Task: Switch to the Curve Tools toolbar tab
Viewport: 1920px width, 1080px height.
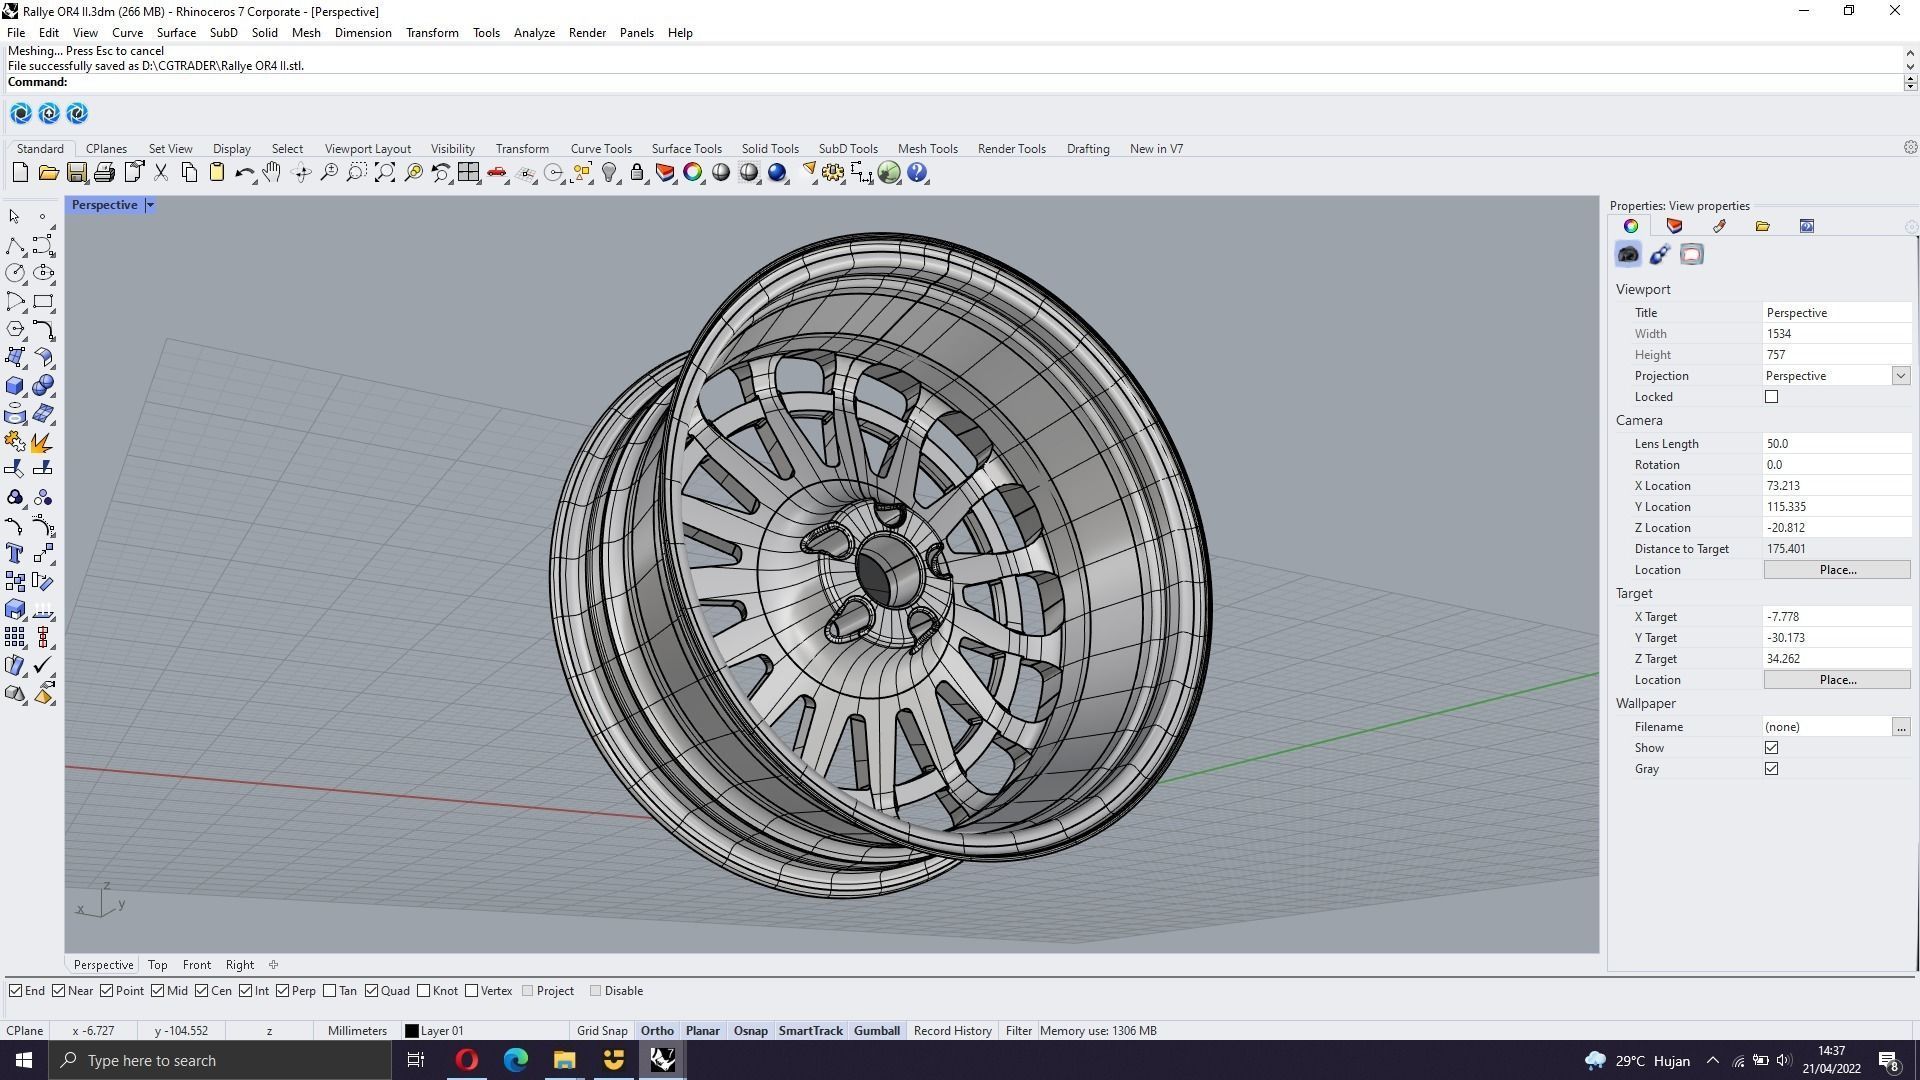Action: [601, 149]
